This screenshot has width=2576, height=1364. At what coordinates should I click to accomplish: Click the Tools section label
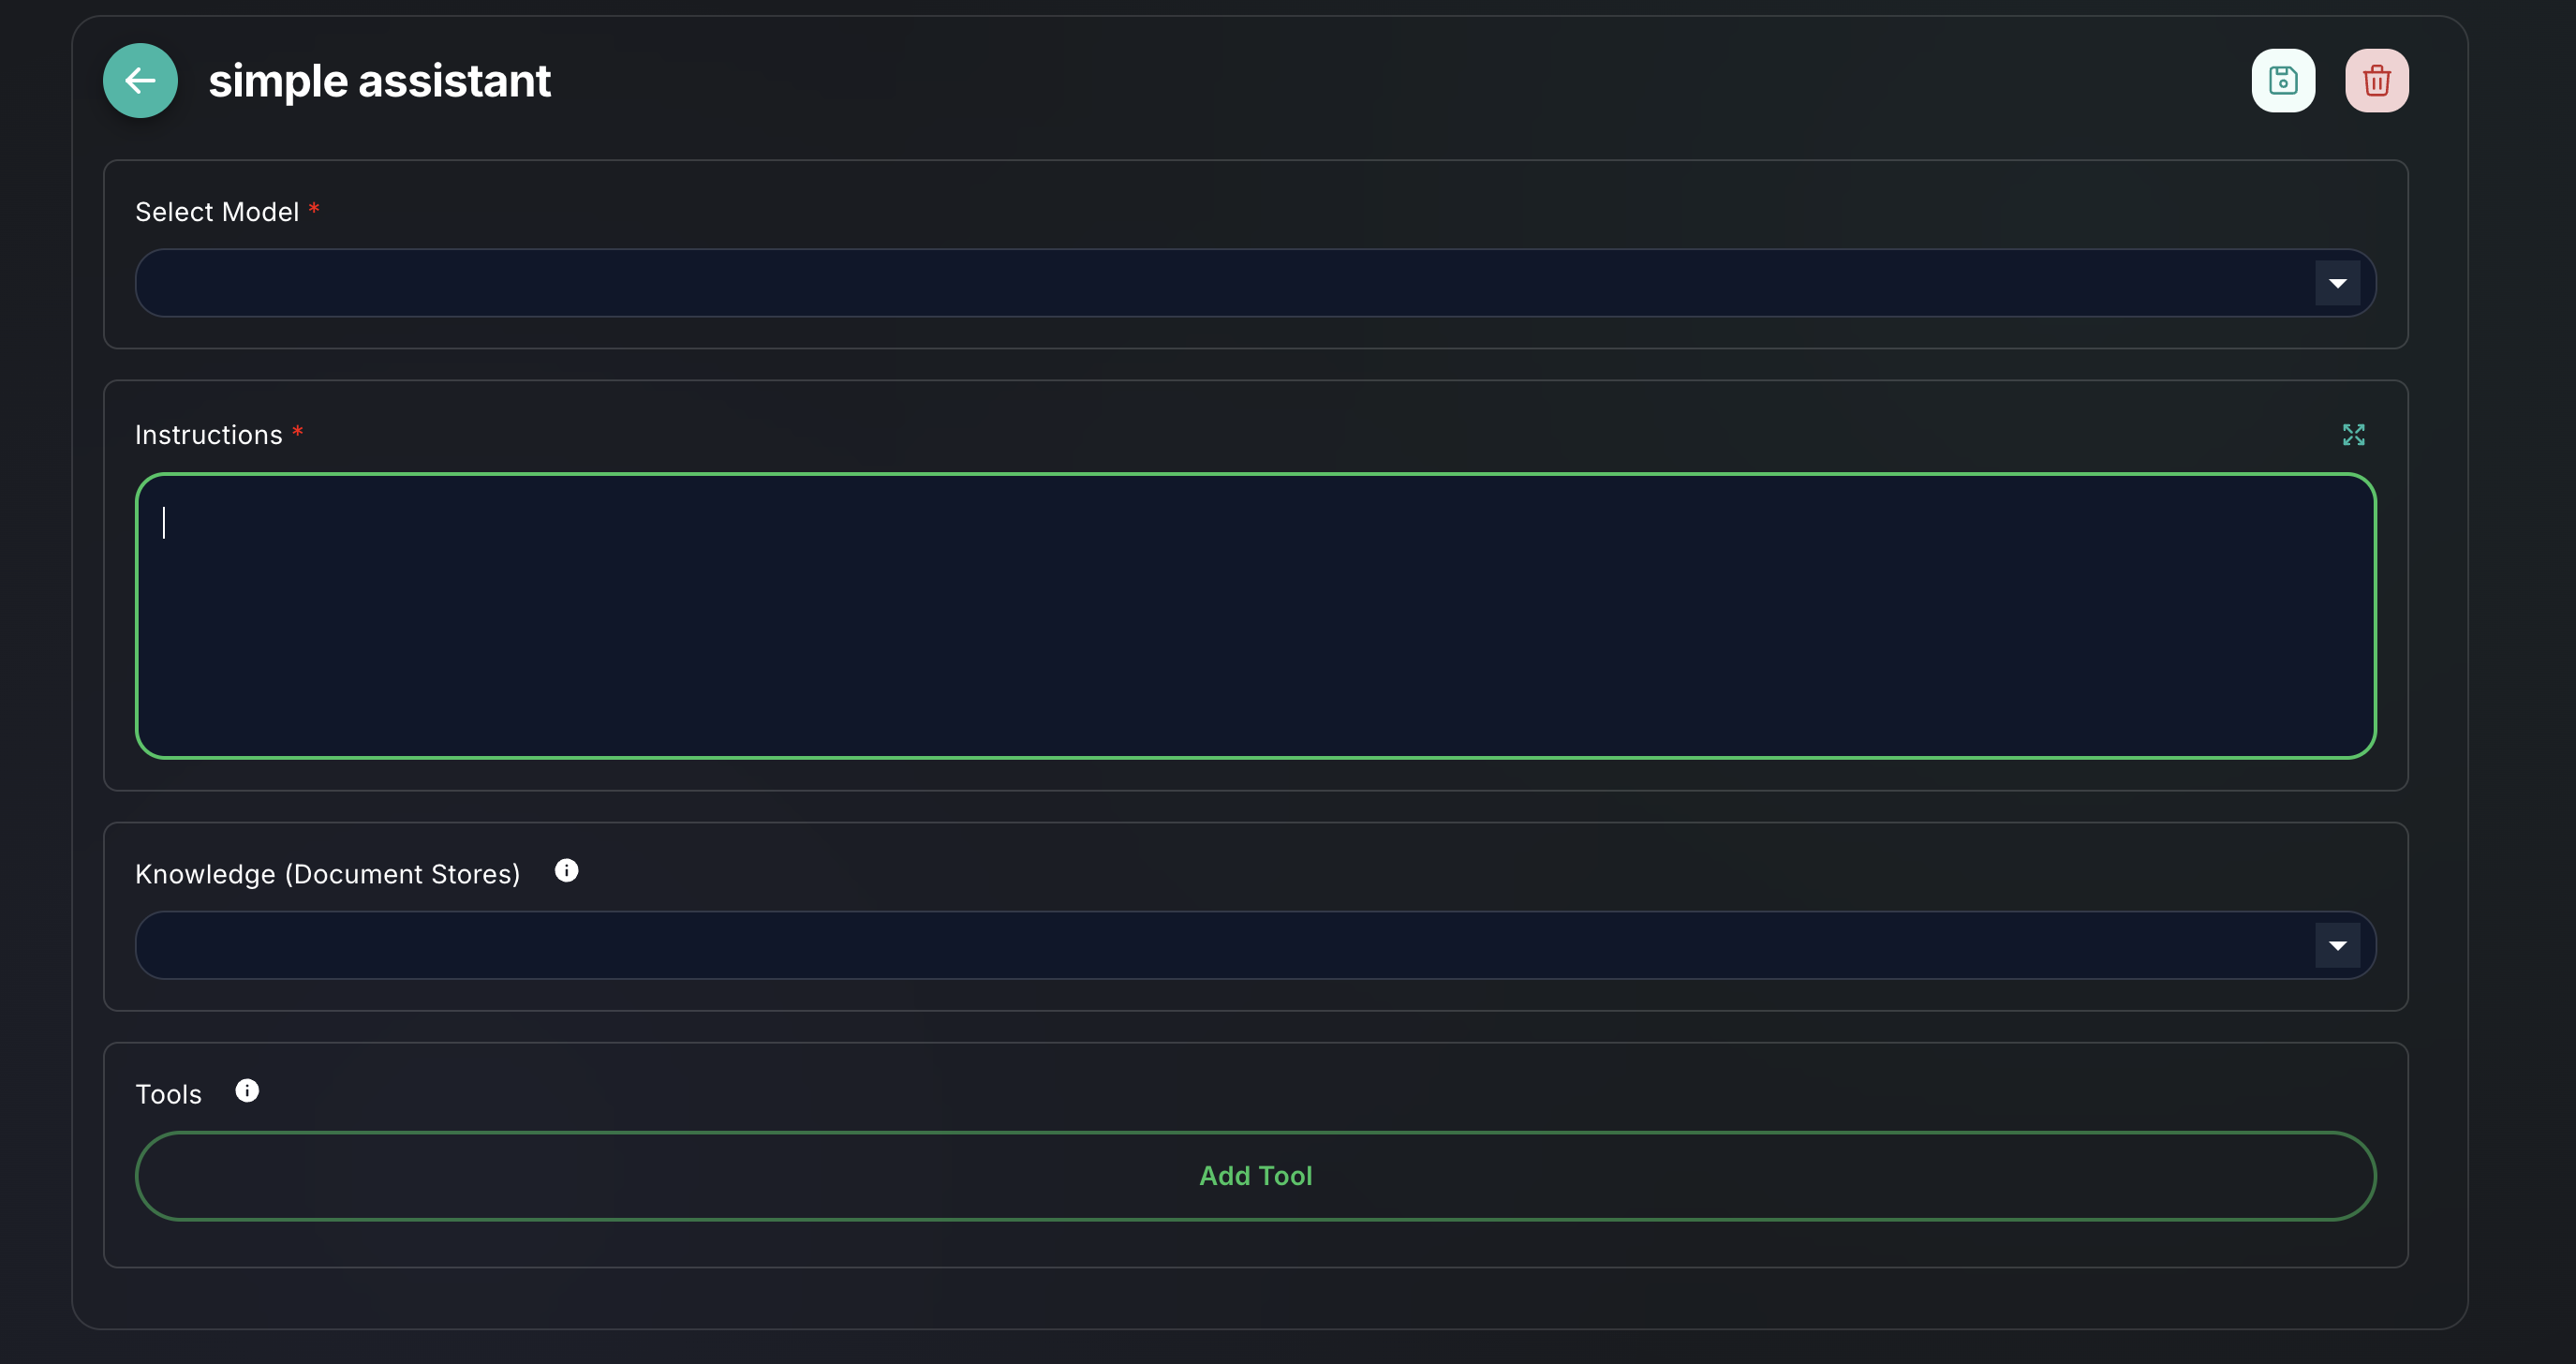coord(168,1094)
